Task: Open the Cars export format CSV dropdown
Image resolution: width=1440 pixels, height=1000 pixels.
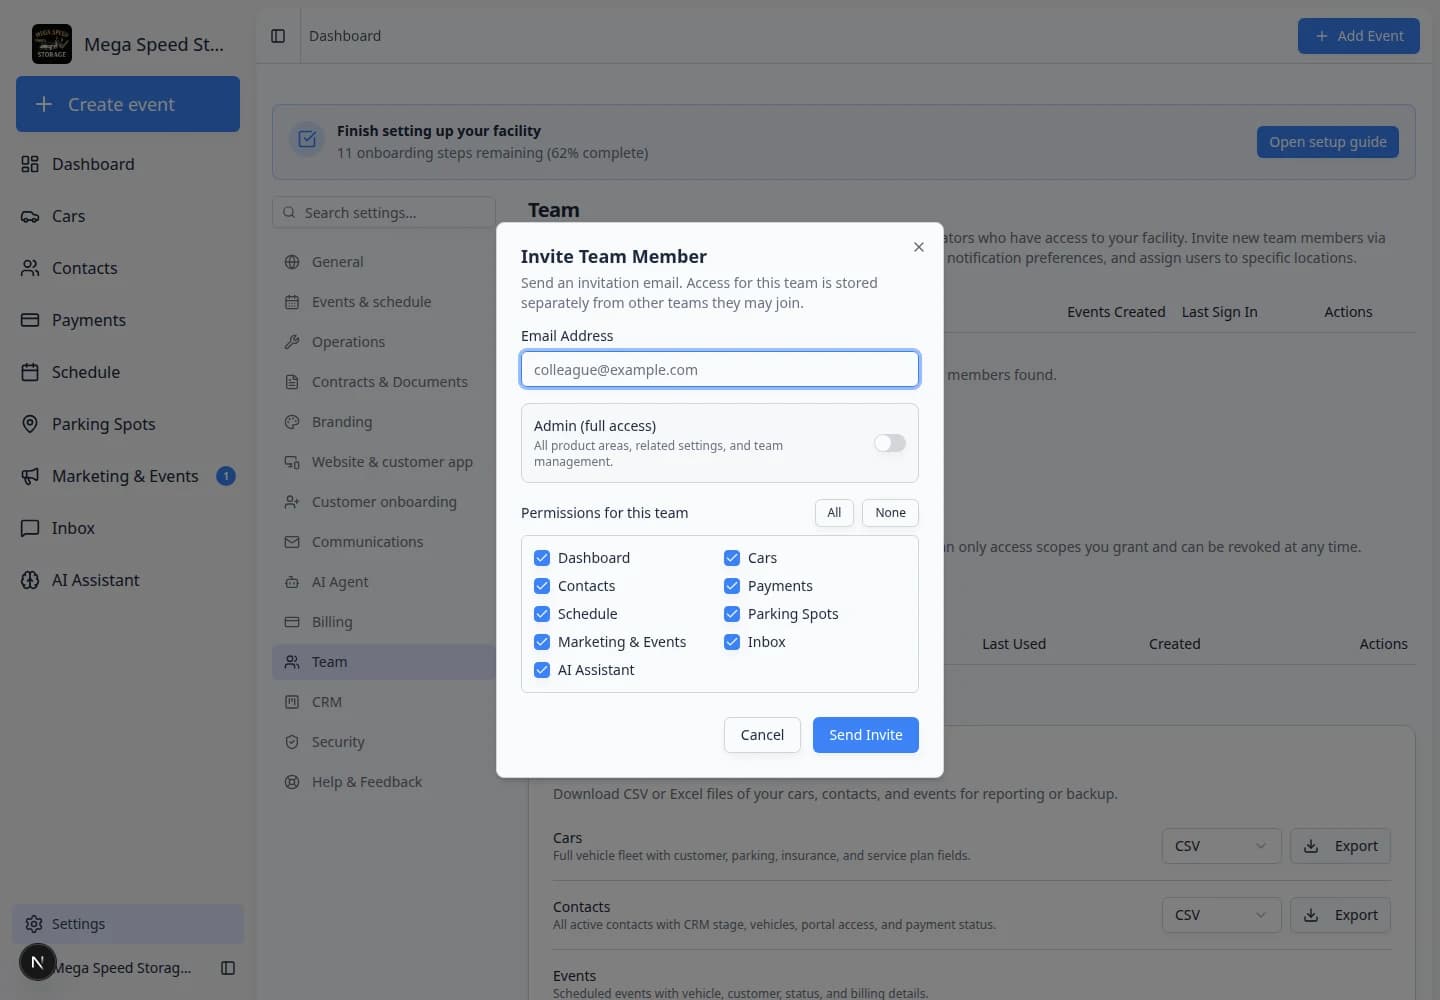Action: 1221,846
